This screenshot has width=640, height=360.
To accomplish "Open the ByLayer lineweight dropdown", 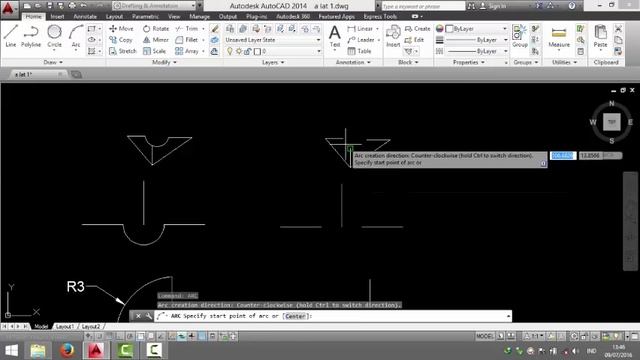I will 477,40.
